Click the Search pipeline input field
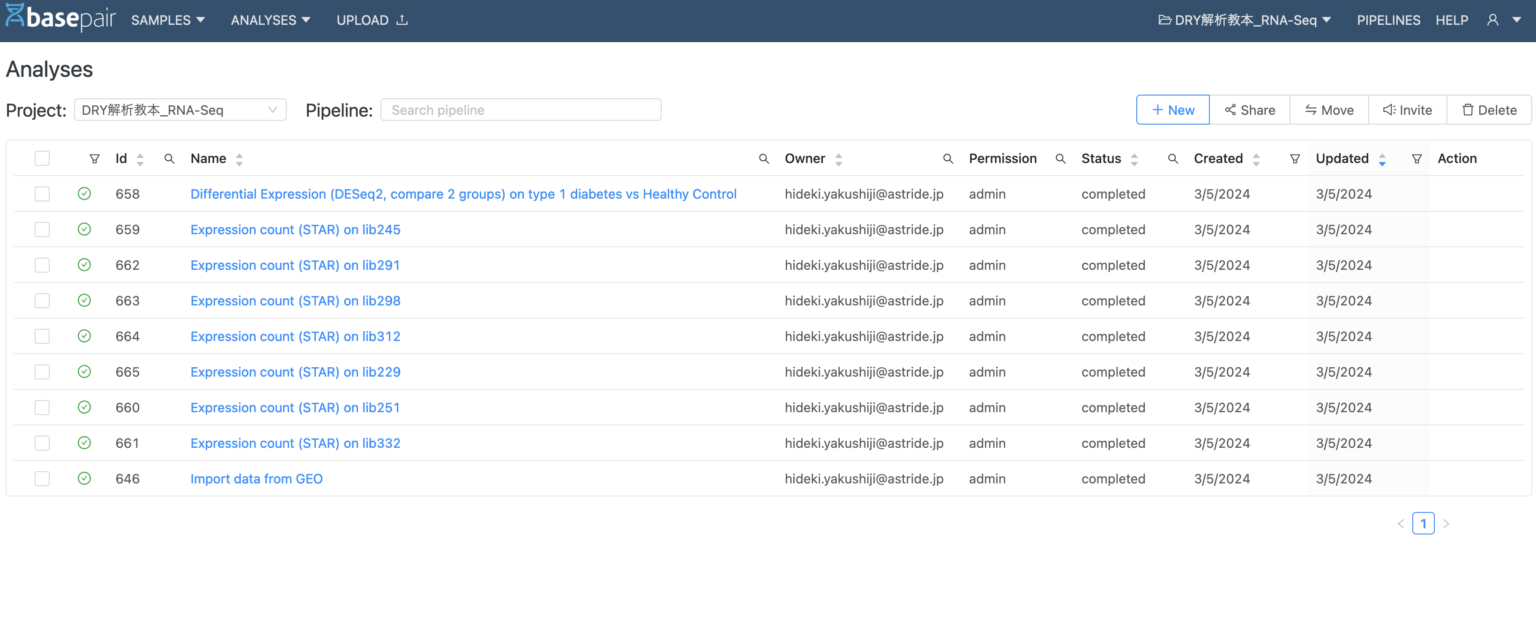 pyautogui.click(x=520, y=110)
